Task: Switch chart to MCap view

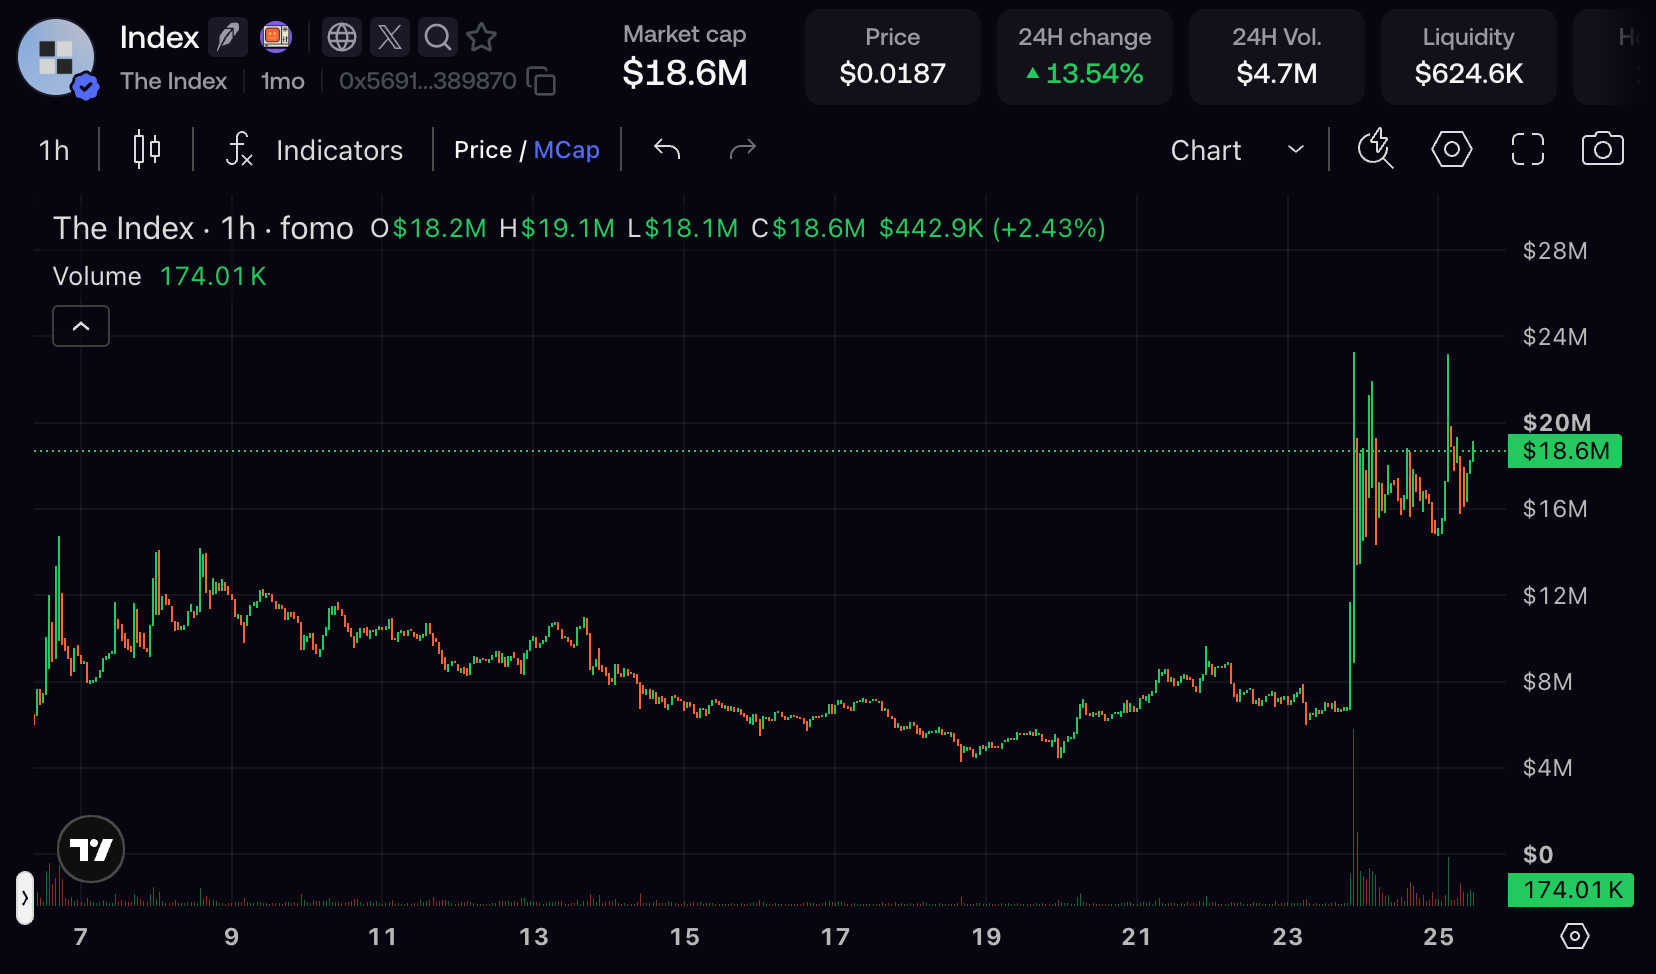Action: pyautogui.click(x=567, y=150)
